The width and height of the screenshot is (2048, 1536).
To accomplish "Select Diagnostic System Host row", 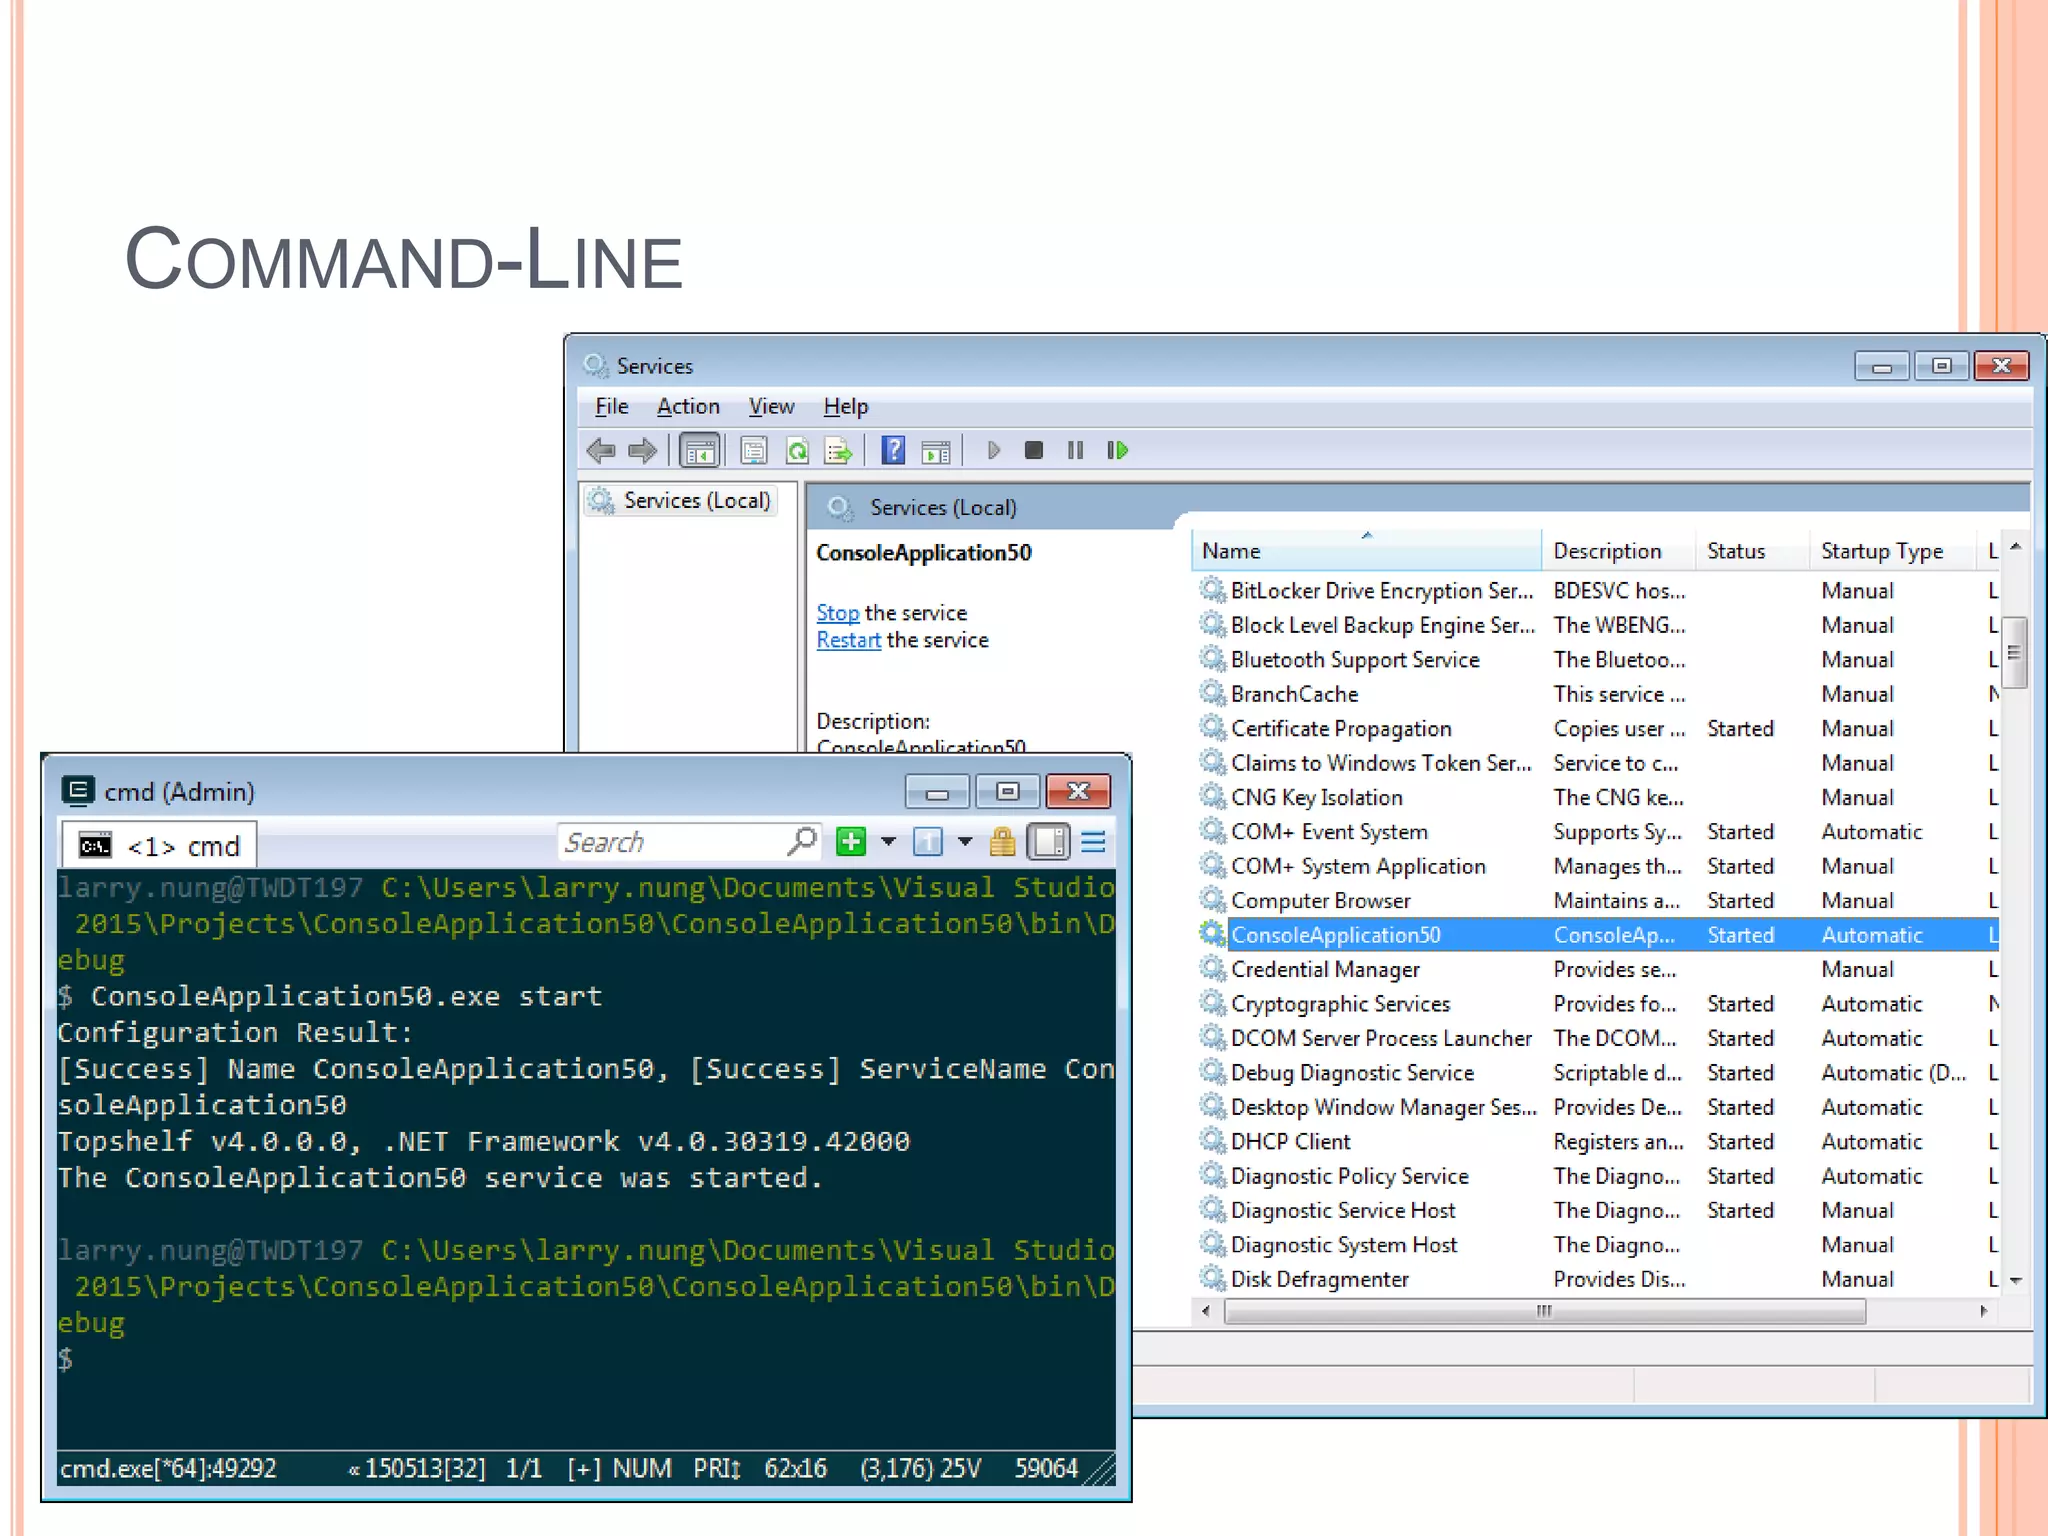I will click(x=1598, y=1245).
